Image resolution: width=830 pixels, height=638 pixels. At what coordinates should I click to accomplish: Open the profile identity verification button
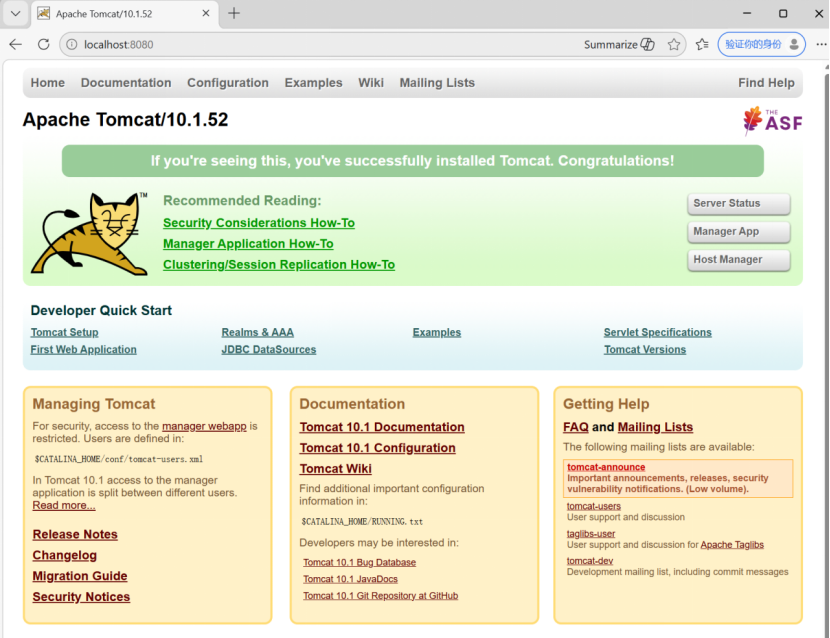click(761, 44)
